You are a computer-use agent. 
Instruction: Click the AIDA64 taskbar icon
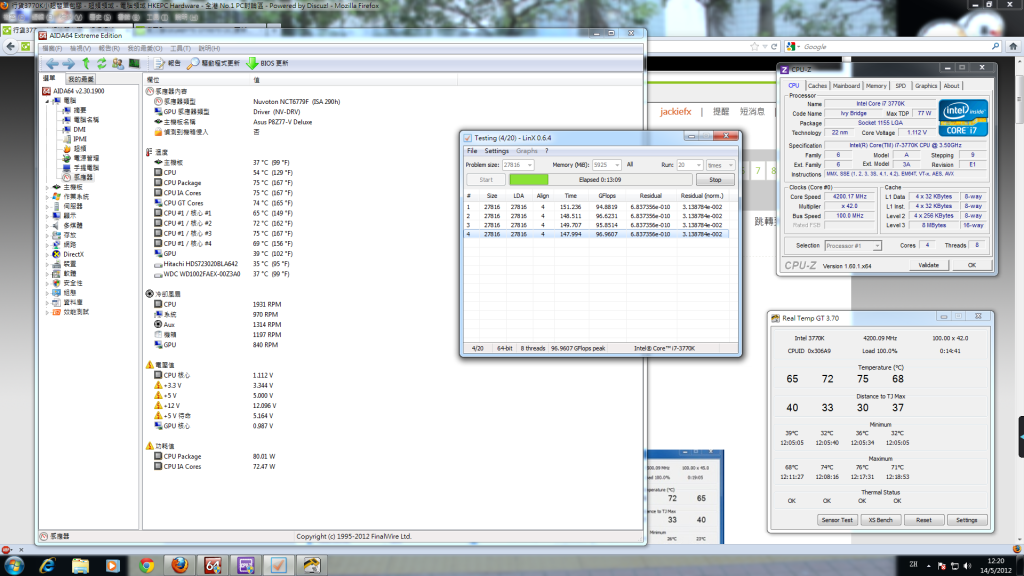tap(213, 565)
